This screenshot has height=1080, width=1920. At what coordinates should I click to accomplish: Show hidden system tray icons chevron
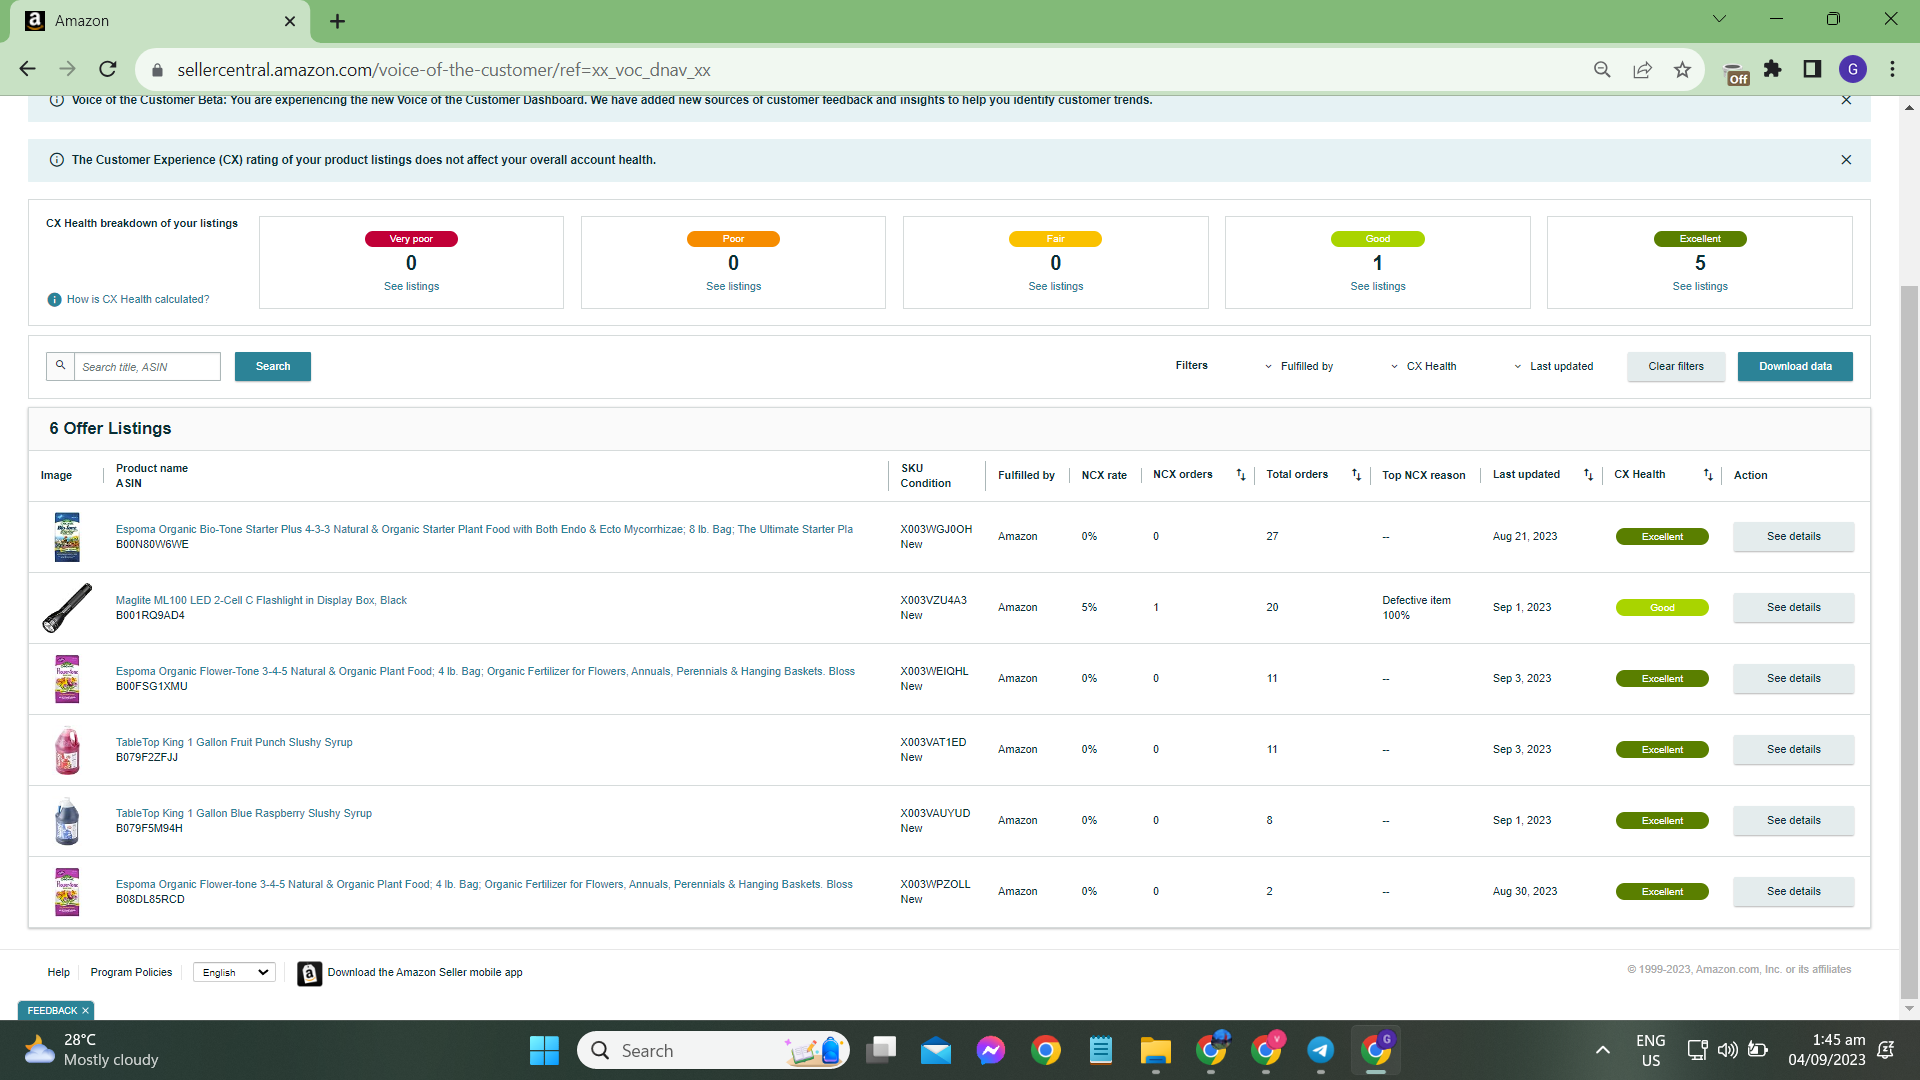(1602, 1050)
